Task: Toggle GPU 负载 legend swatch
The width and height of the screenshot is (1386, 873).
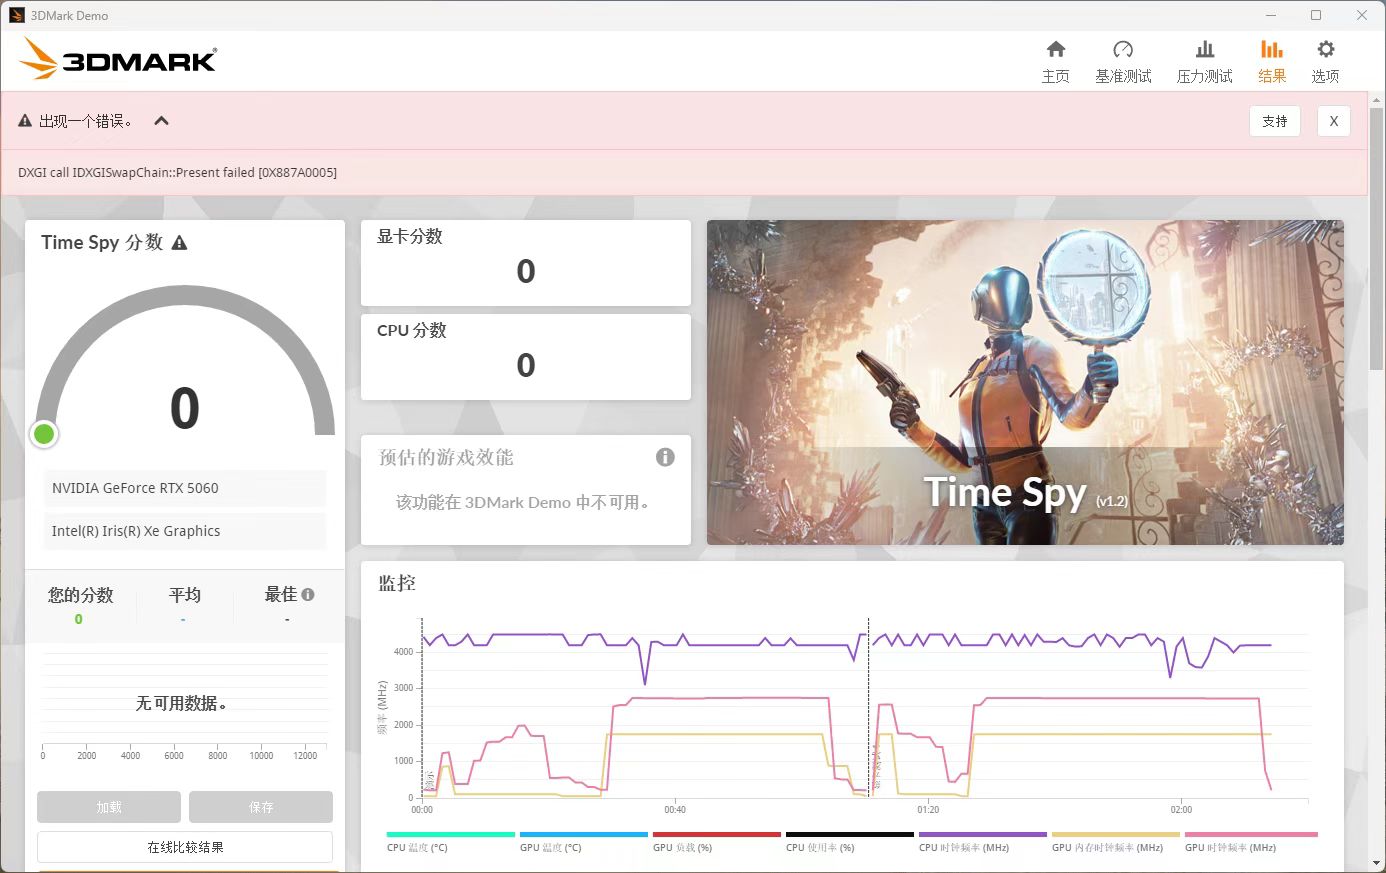Action: 717,834
